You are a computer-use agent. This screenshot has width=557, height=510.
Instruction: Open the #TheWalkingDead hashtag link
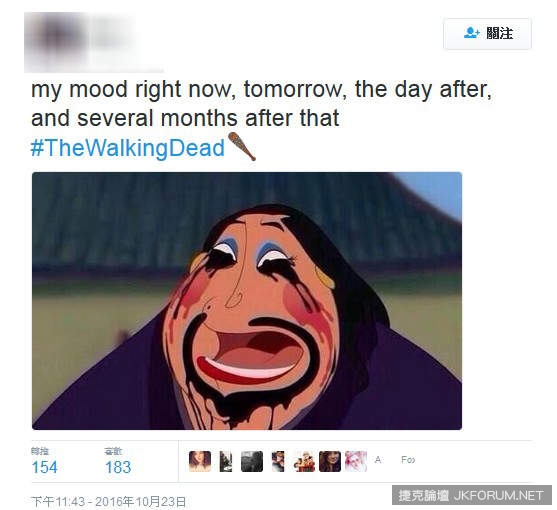tap(128, 148)
